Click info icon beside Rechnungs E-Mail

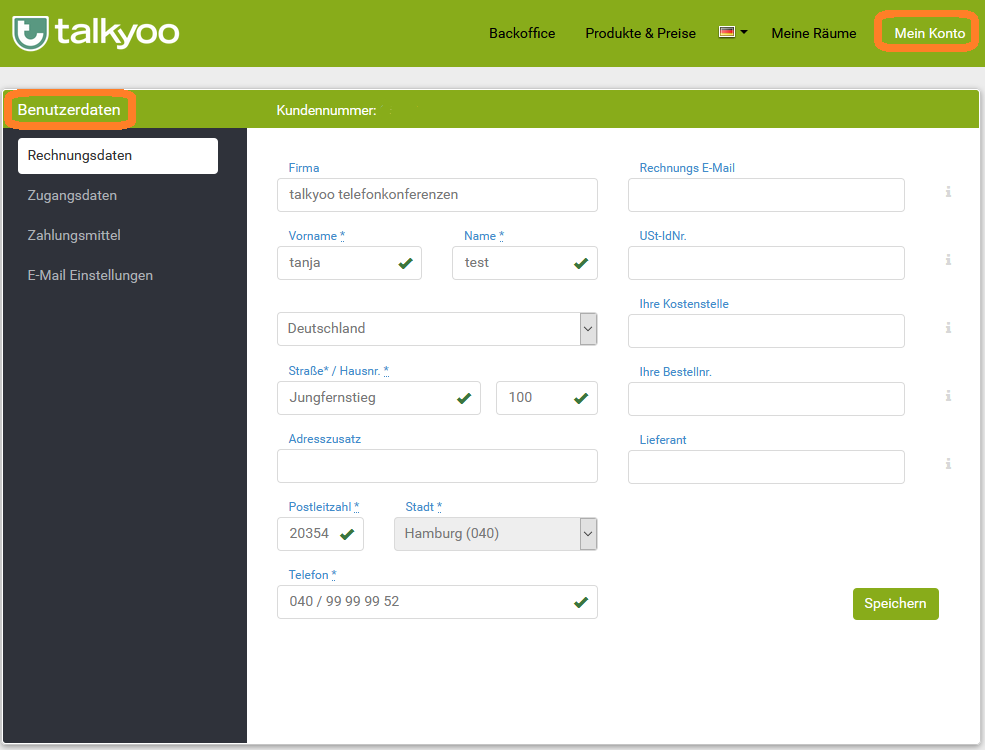click(x=948, y=192)
